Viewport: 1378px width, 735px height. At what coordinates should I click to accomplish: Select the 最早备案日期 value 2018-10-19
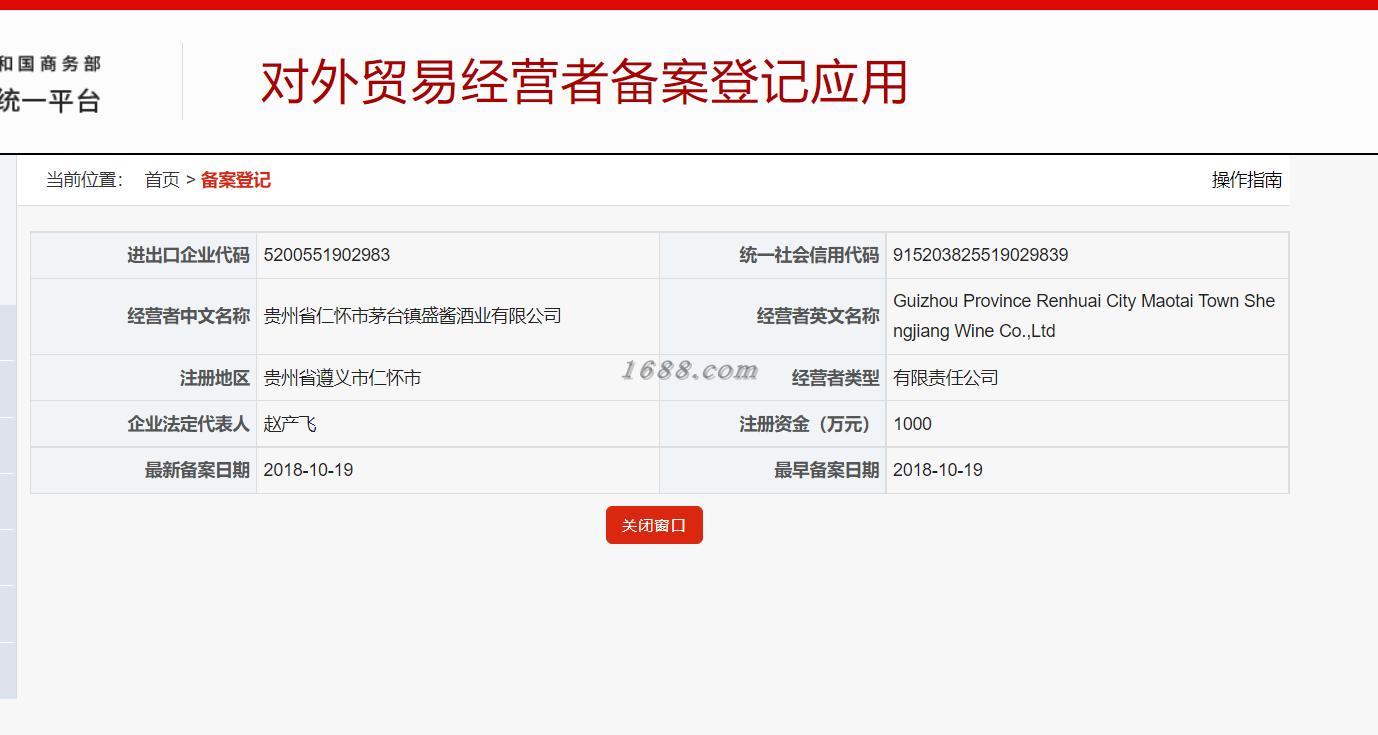click(x=938, y=470)
